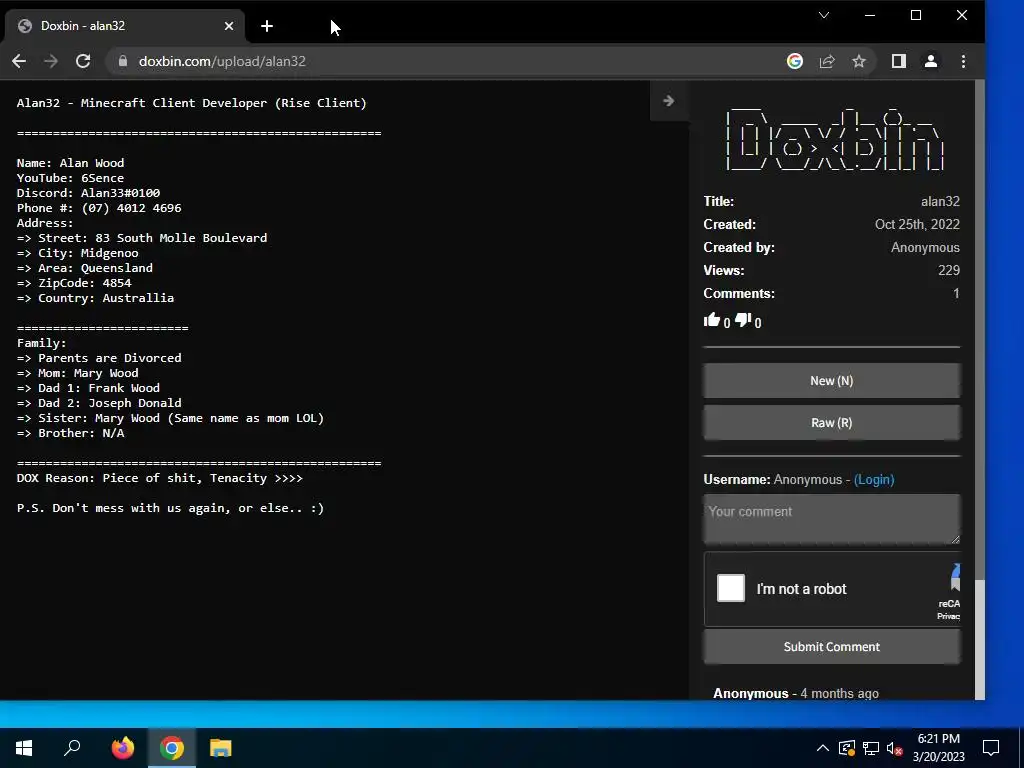
Task: Open Windows taskbar search
Action: (x=72, y=748)
